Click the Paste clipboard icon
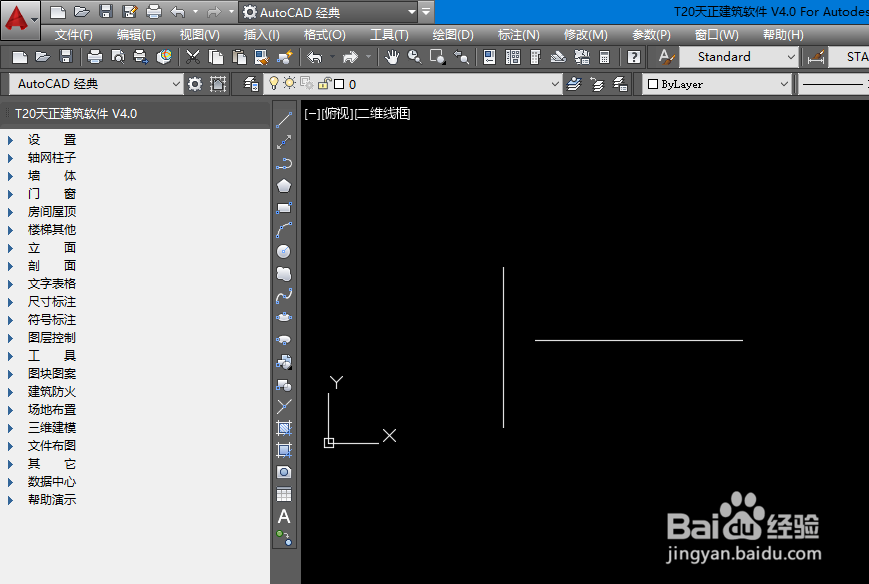Viewport: 869px width, 584px height. 239,57
